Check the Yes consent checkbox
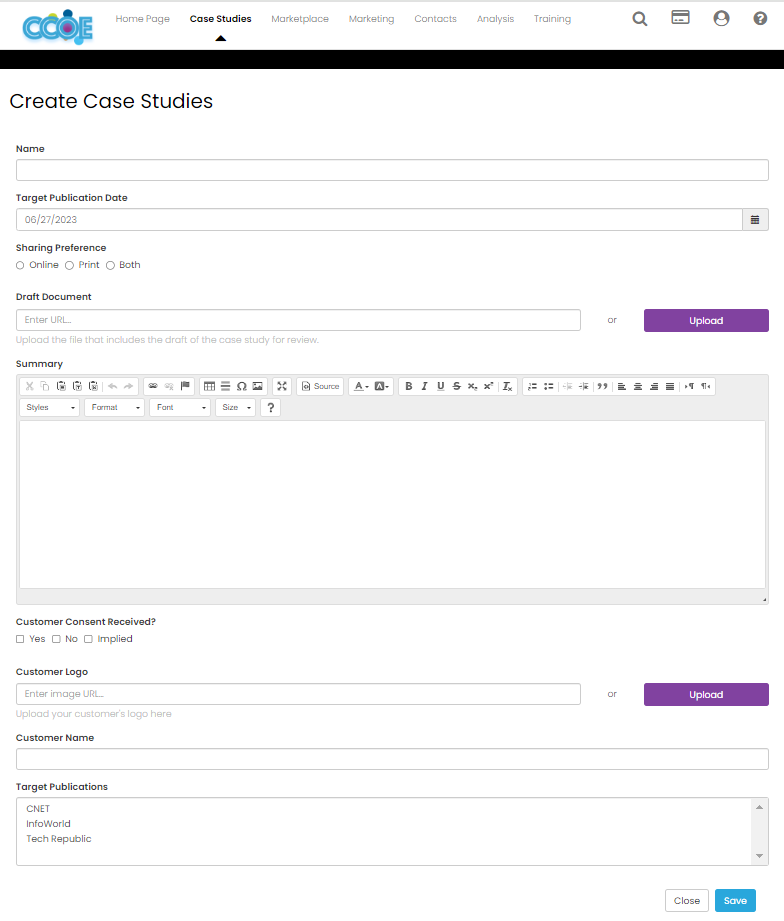 [20, 639]
